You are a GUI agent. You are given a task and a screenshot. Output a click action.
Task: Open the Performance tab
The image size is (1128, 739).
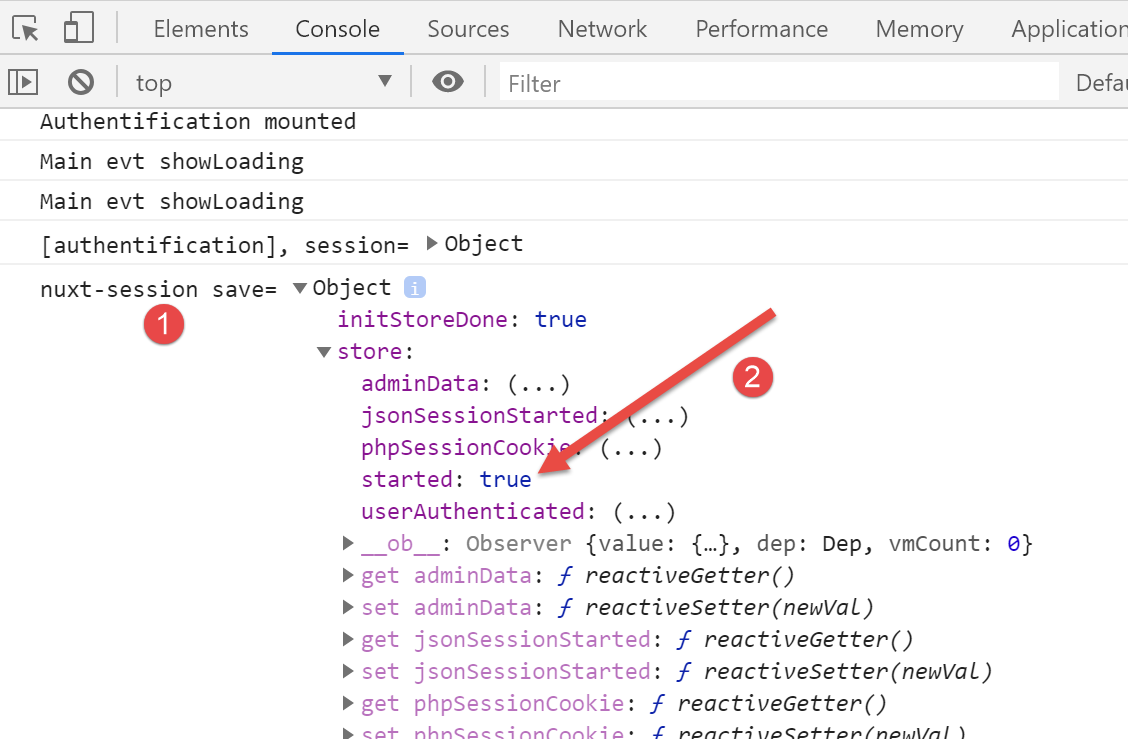pyautogui.click(x=761, y=29)
